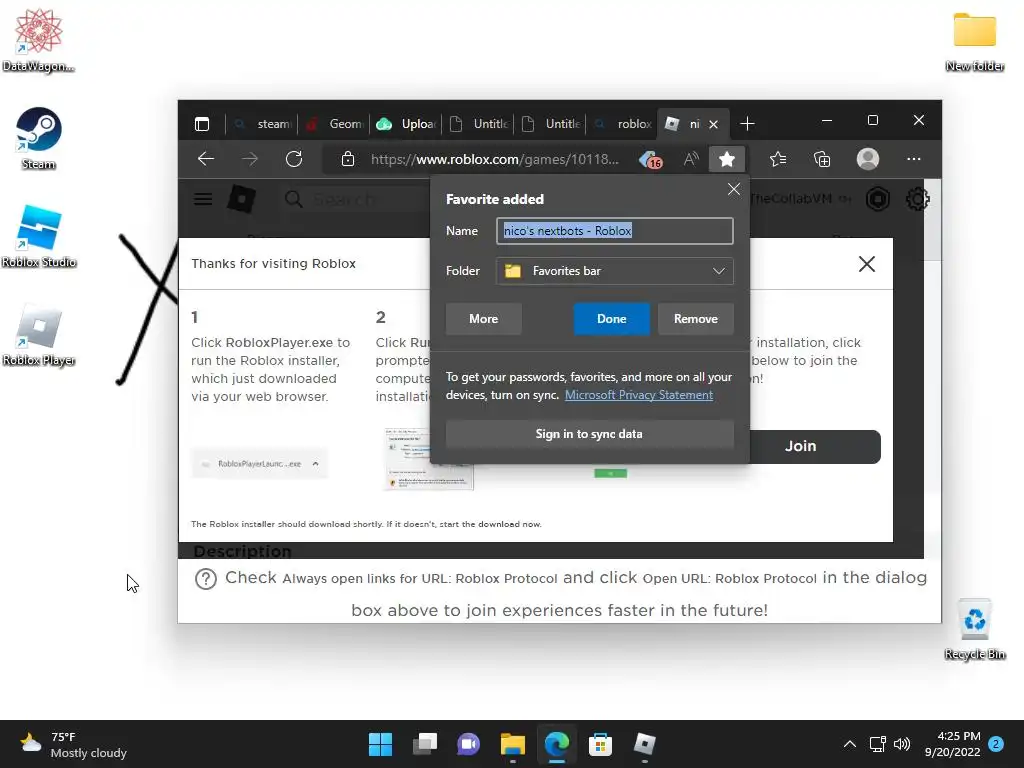Image resolution: width=1024 pixels, height=768 pixels.
Task: Open Task View on the taskbar
Action: 424,744
